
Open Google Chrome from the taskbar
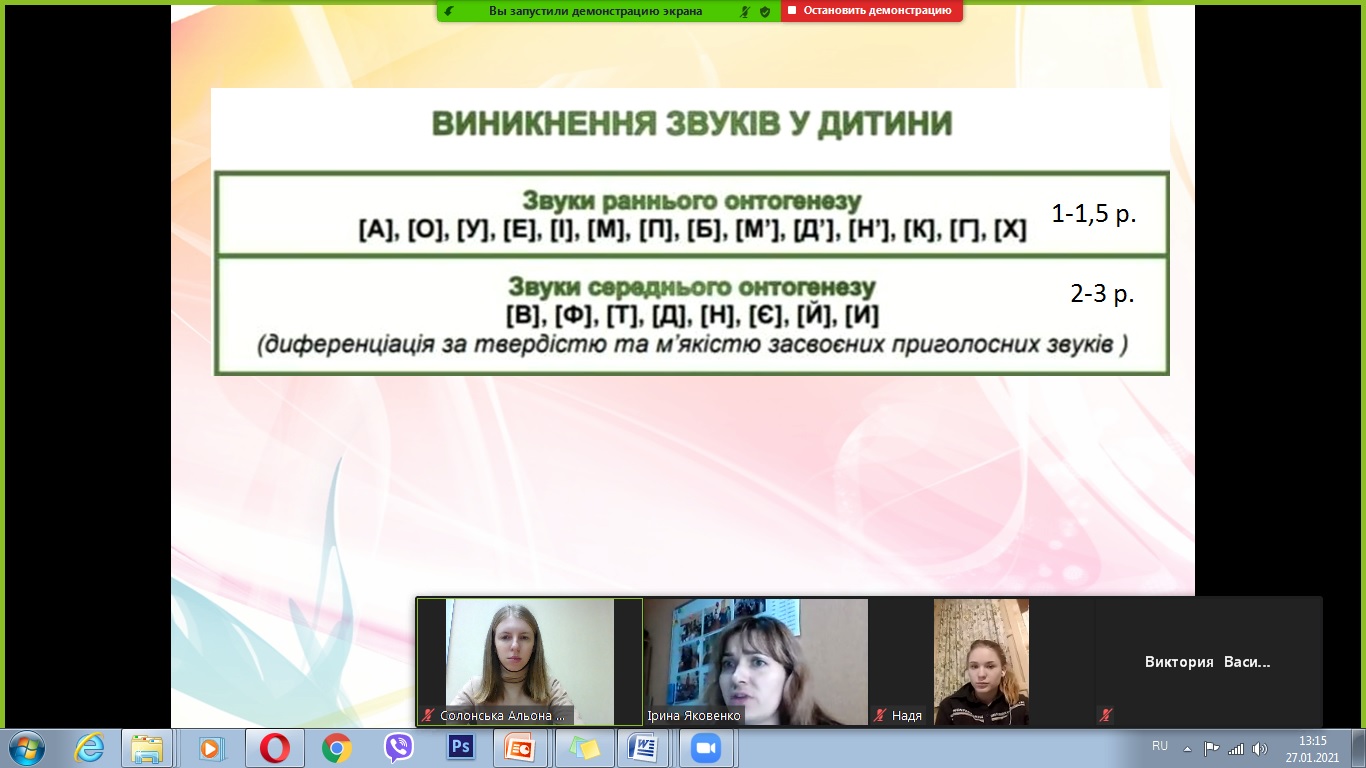click(336, 748)
